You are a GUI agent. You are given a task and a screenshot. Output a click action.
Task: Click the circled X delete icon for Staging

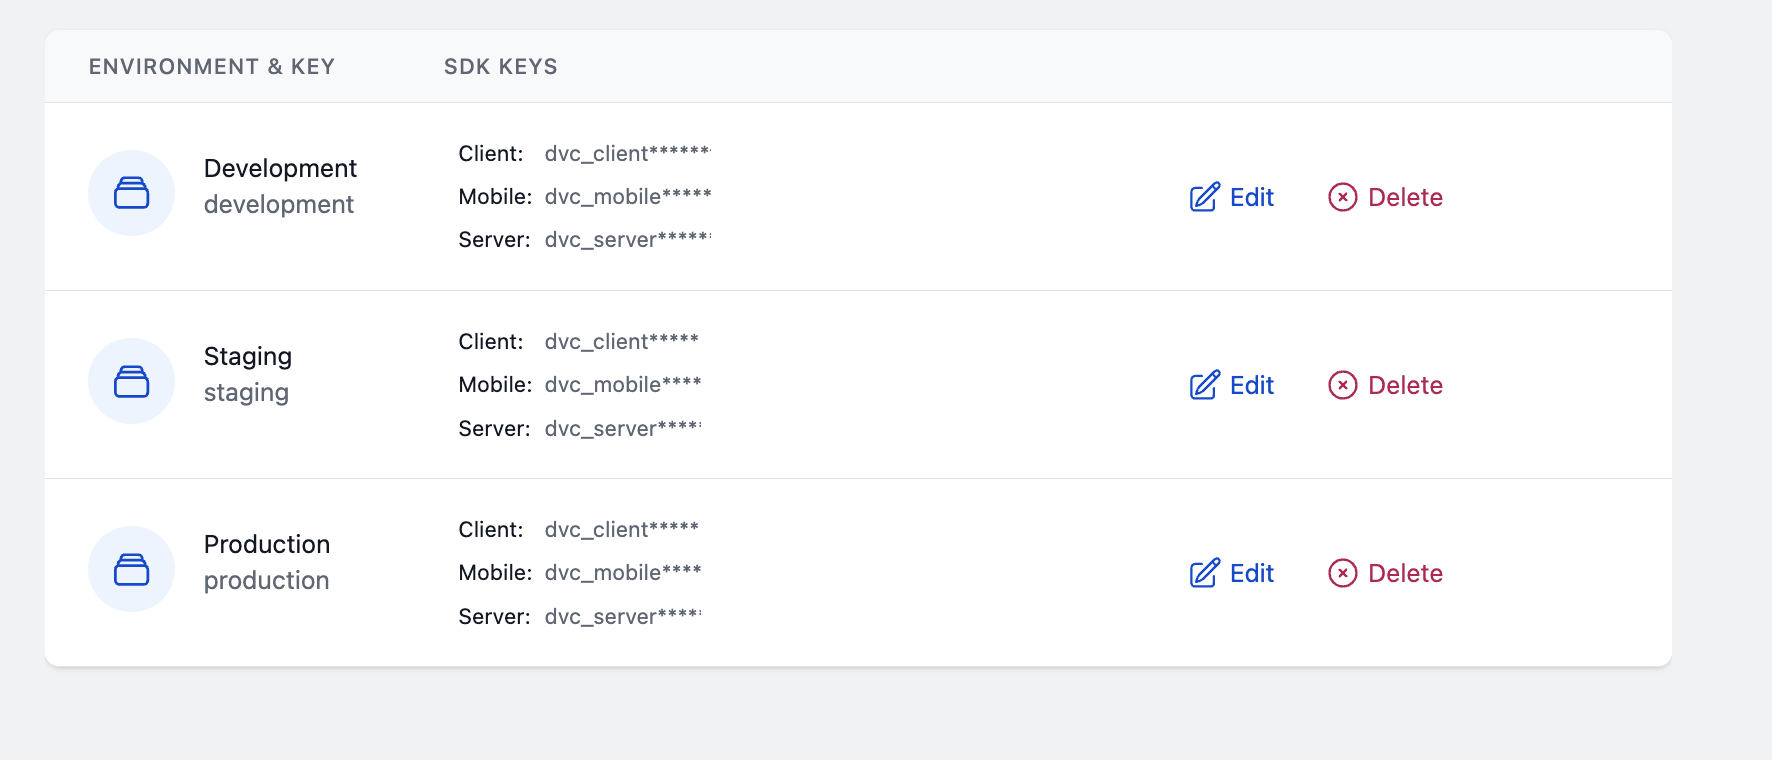pos(1342,385)
